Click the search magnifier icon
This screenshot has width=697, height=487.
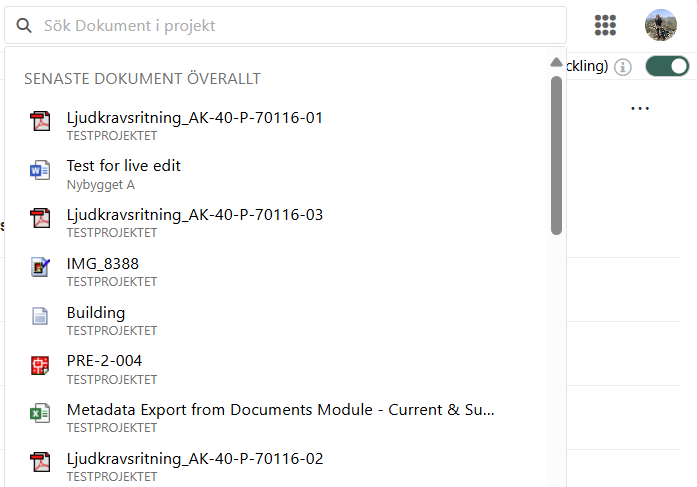click(24, 25)
